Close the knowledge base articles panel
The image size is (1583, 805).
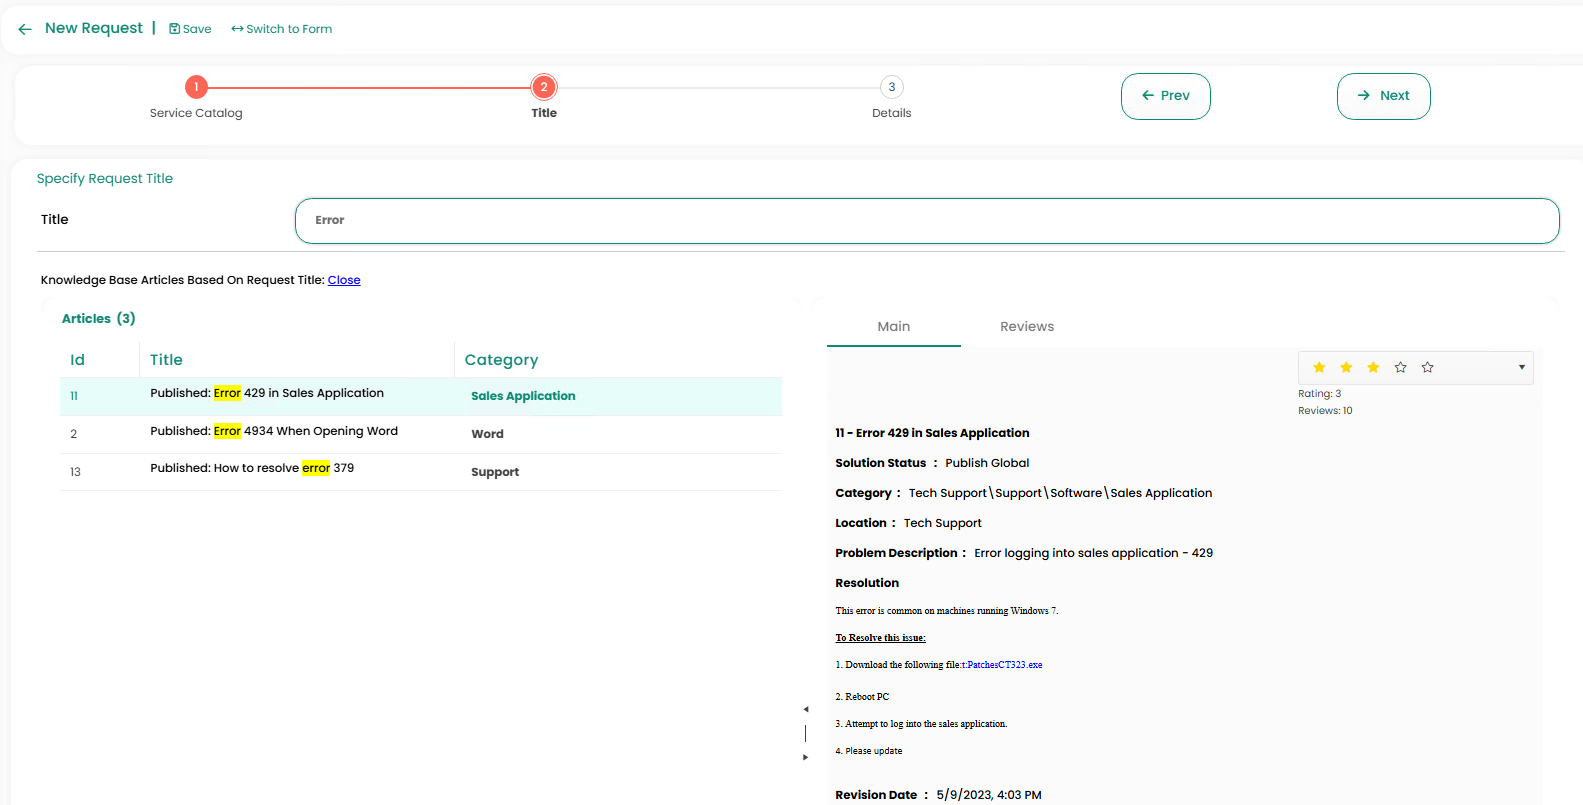344,280
